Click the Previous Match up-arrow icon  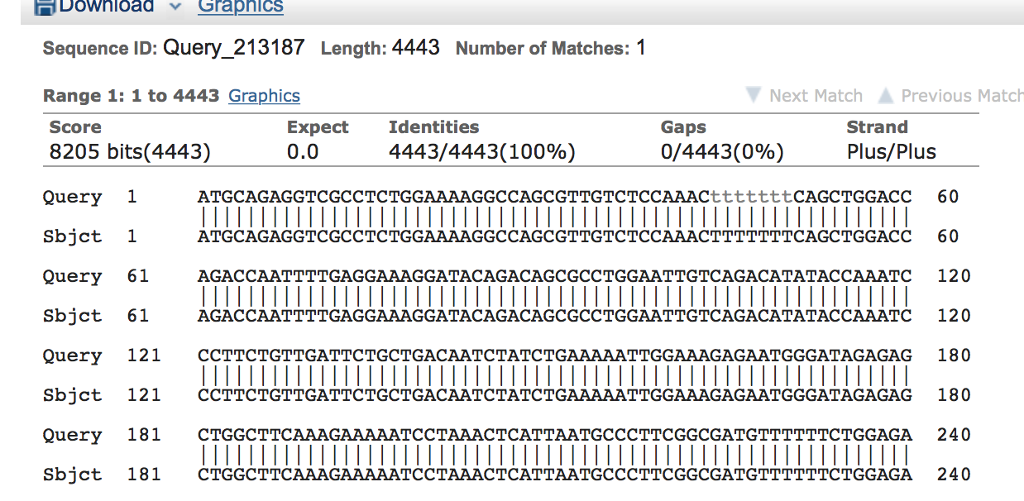[885, 96]
